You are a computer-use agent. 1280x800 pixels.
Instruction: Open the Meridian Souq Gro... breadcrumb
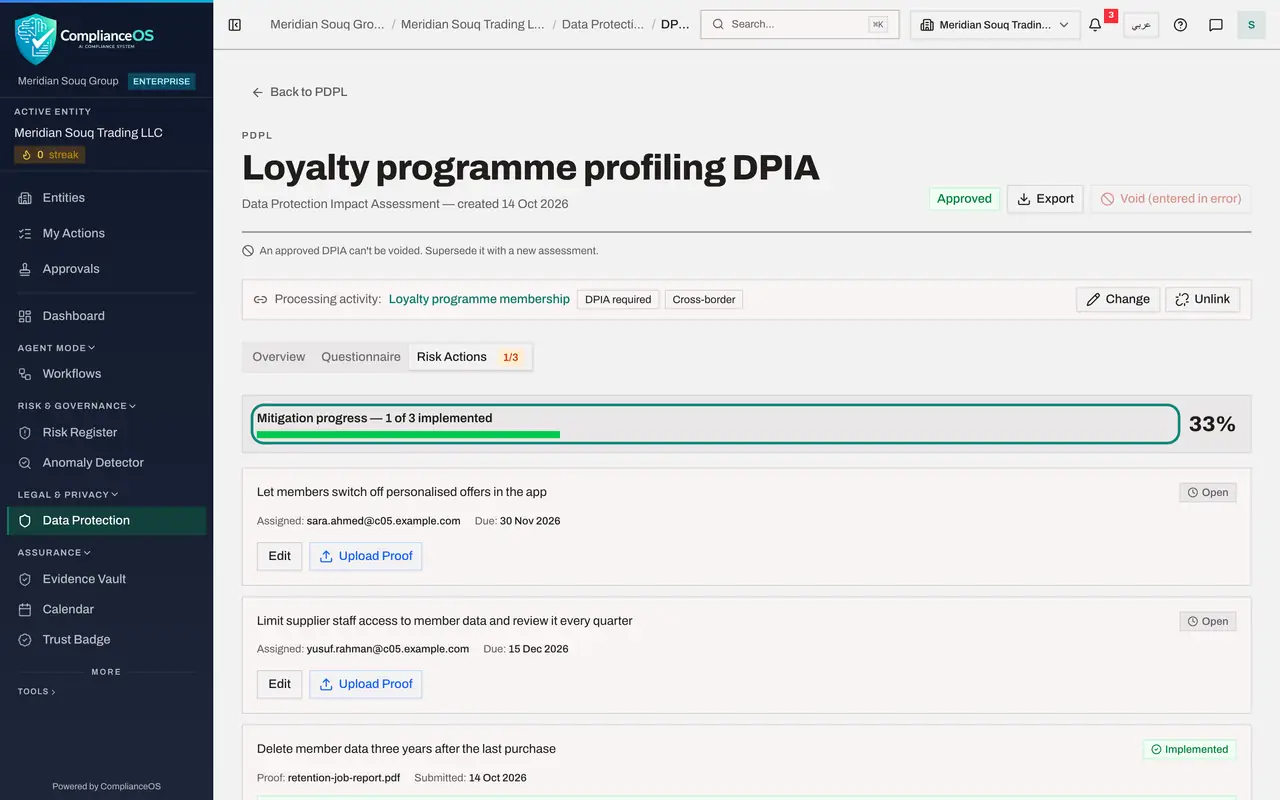pyautogui.click(x=327, y=25)
